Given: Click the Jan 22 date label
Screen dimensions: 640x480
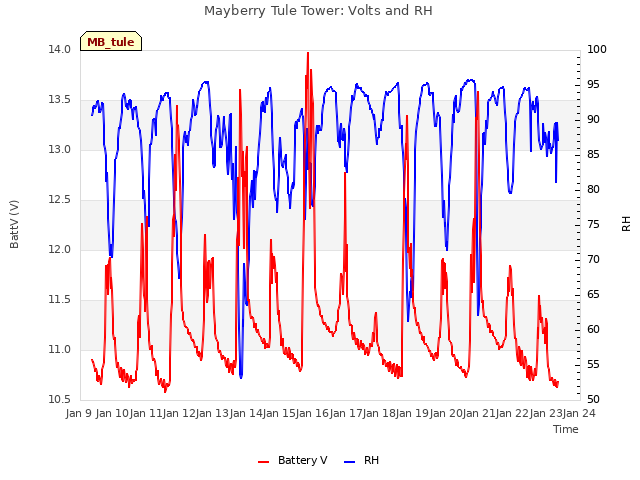Looking at the screenshot, I should [x=512, y=414].
